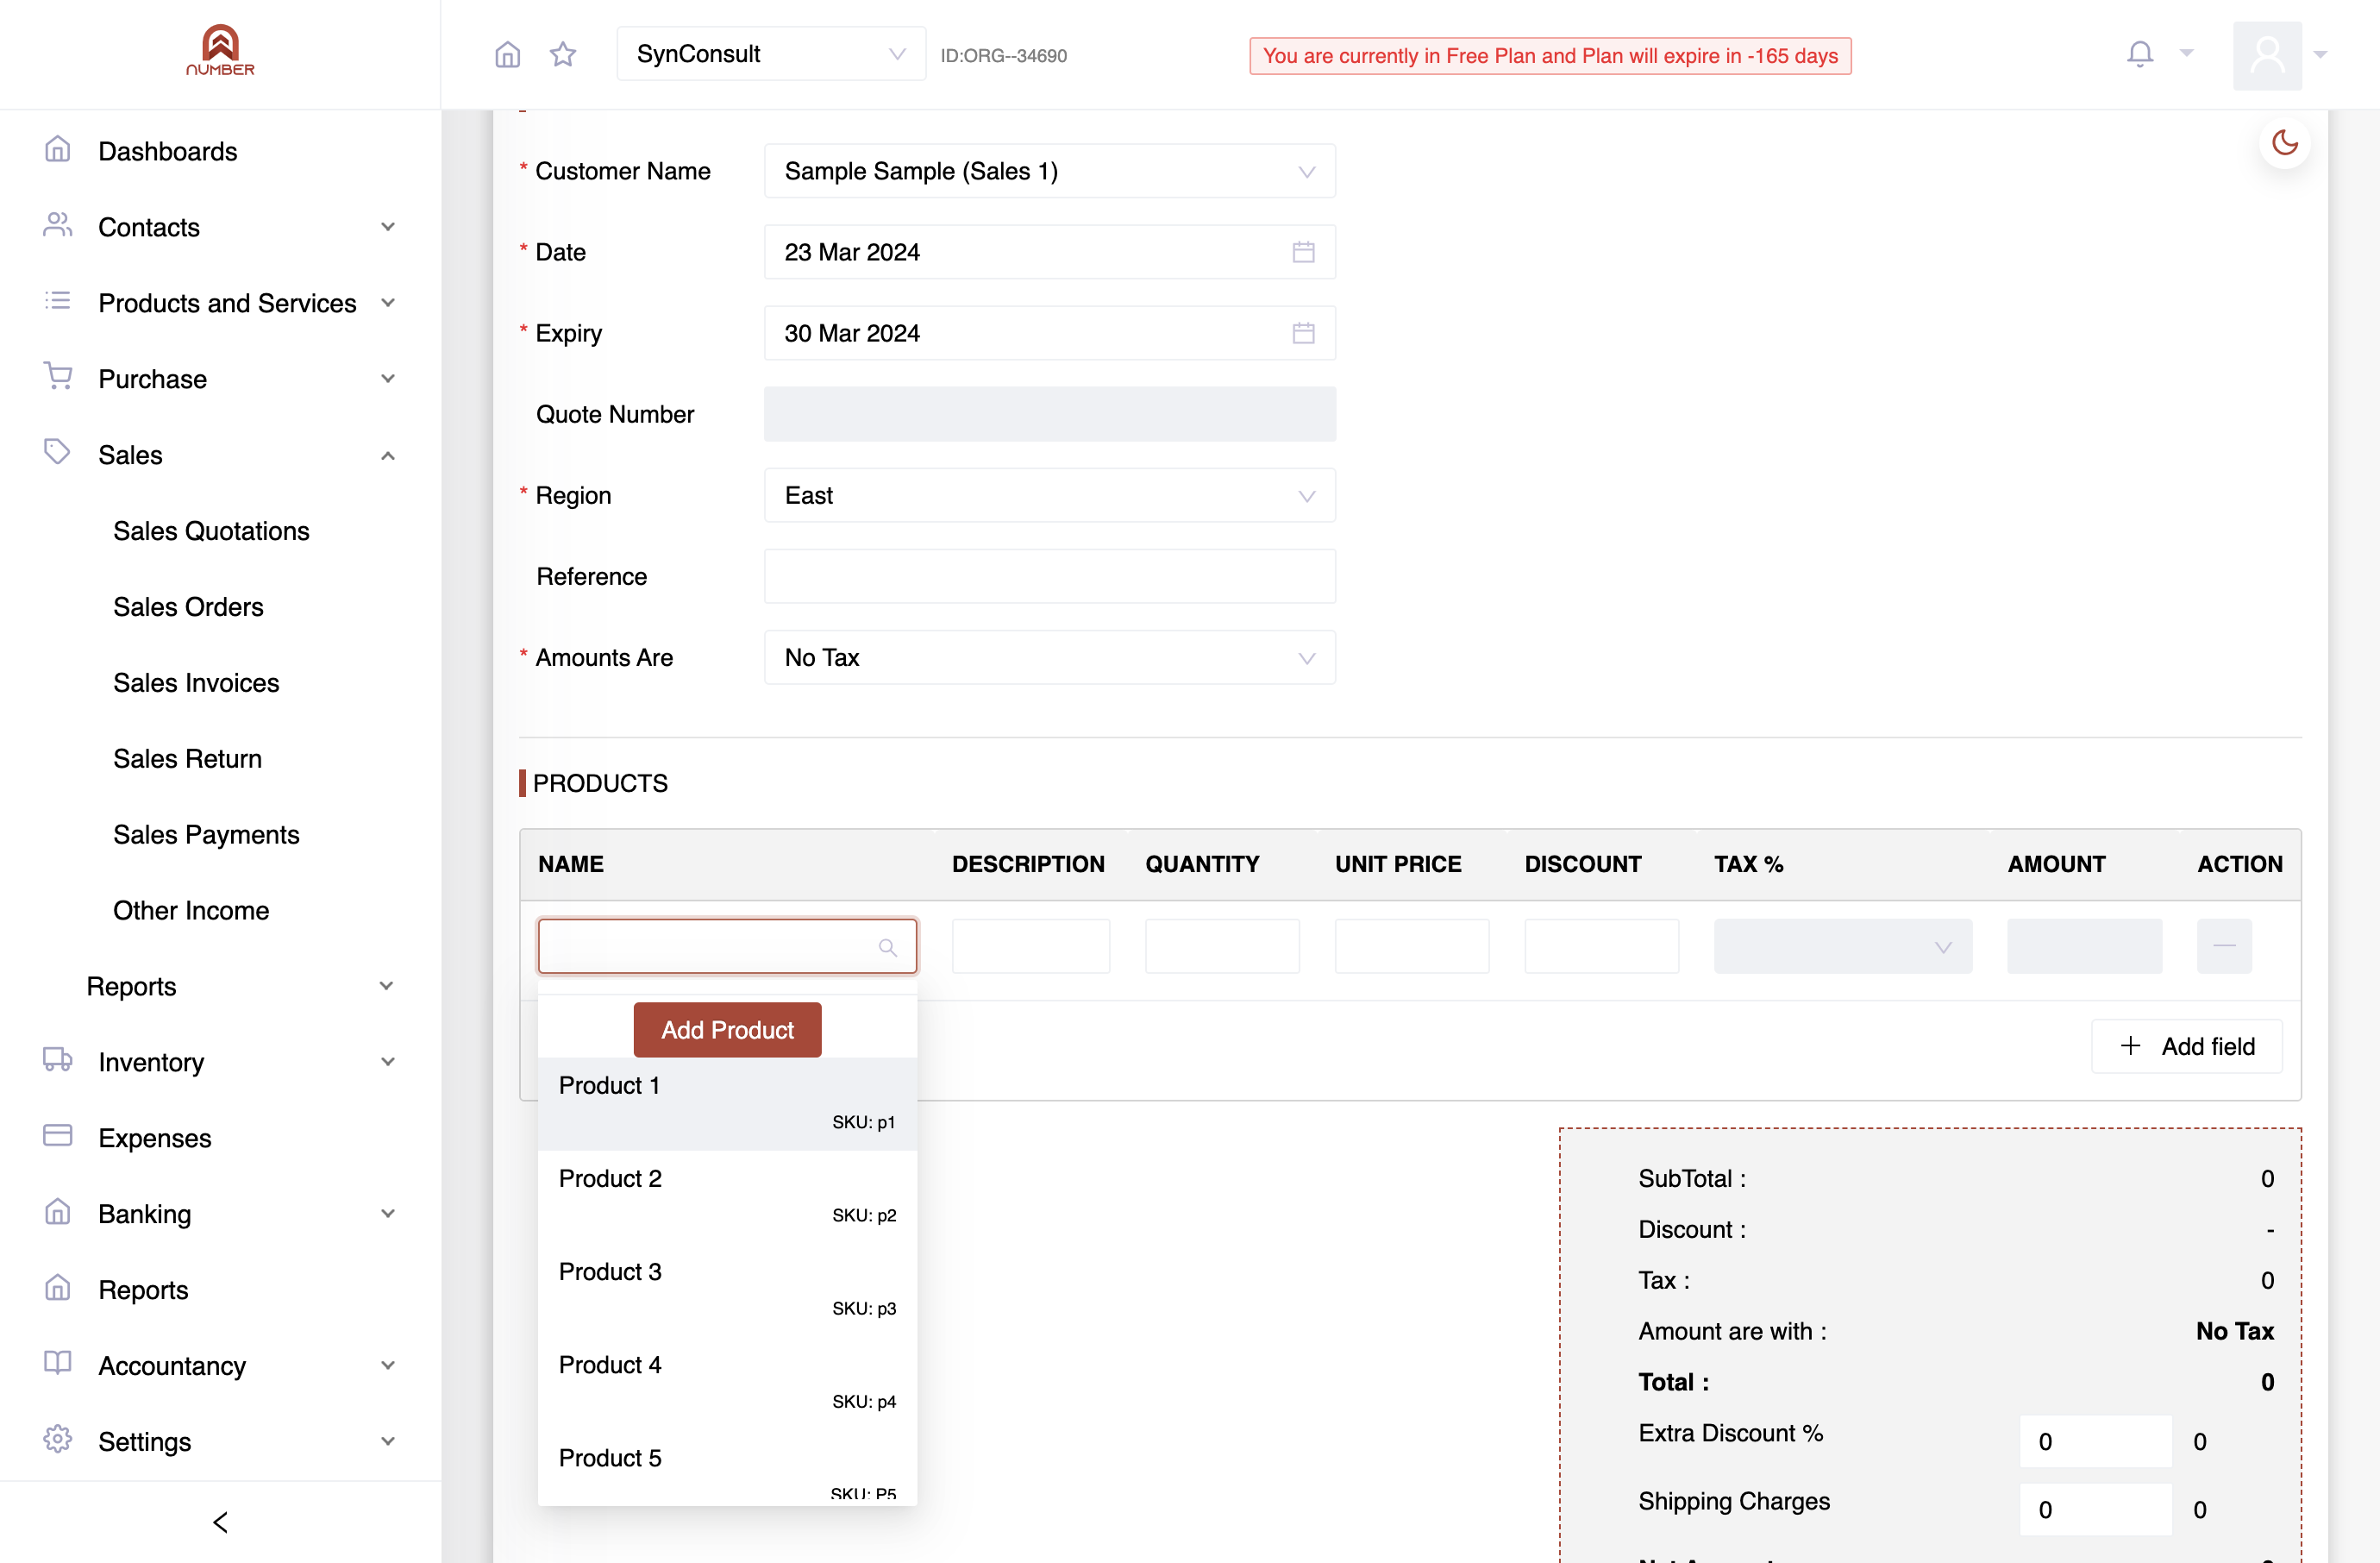Collapse the sidebar with left arrow
The width and height of the screenshot is (2380, 1563).
coord(220,1522)
